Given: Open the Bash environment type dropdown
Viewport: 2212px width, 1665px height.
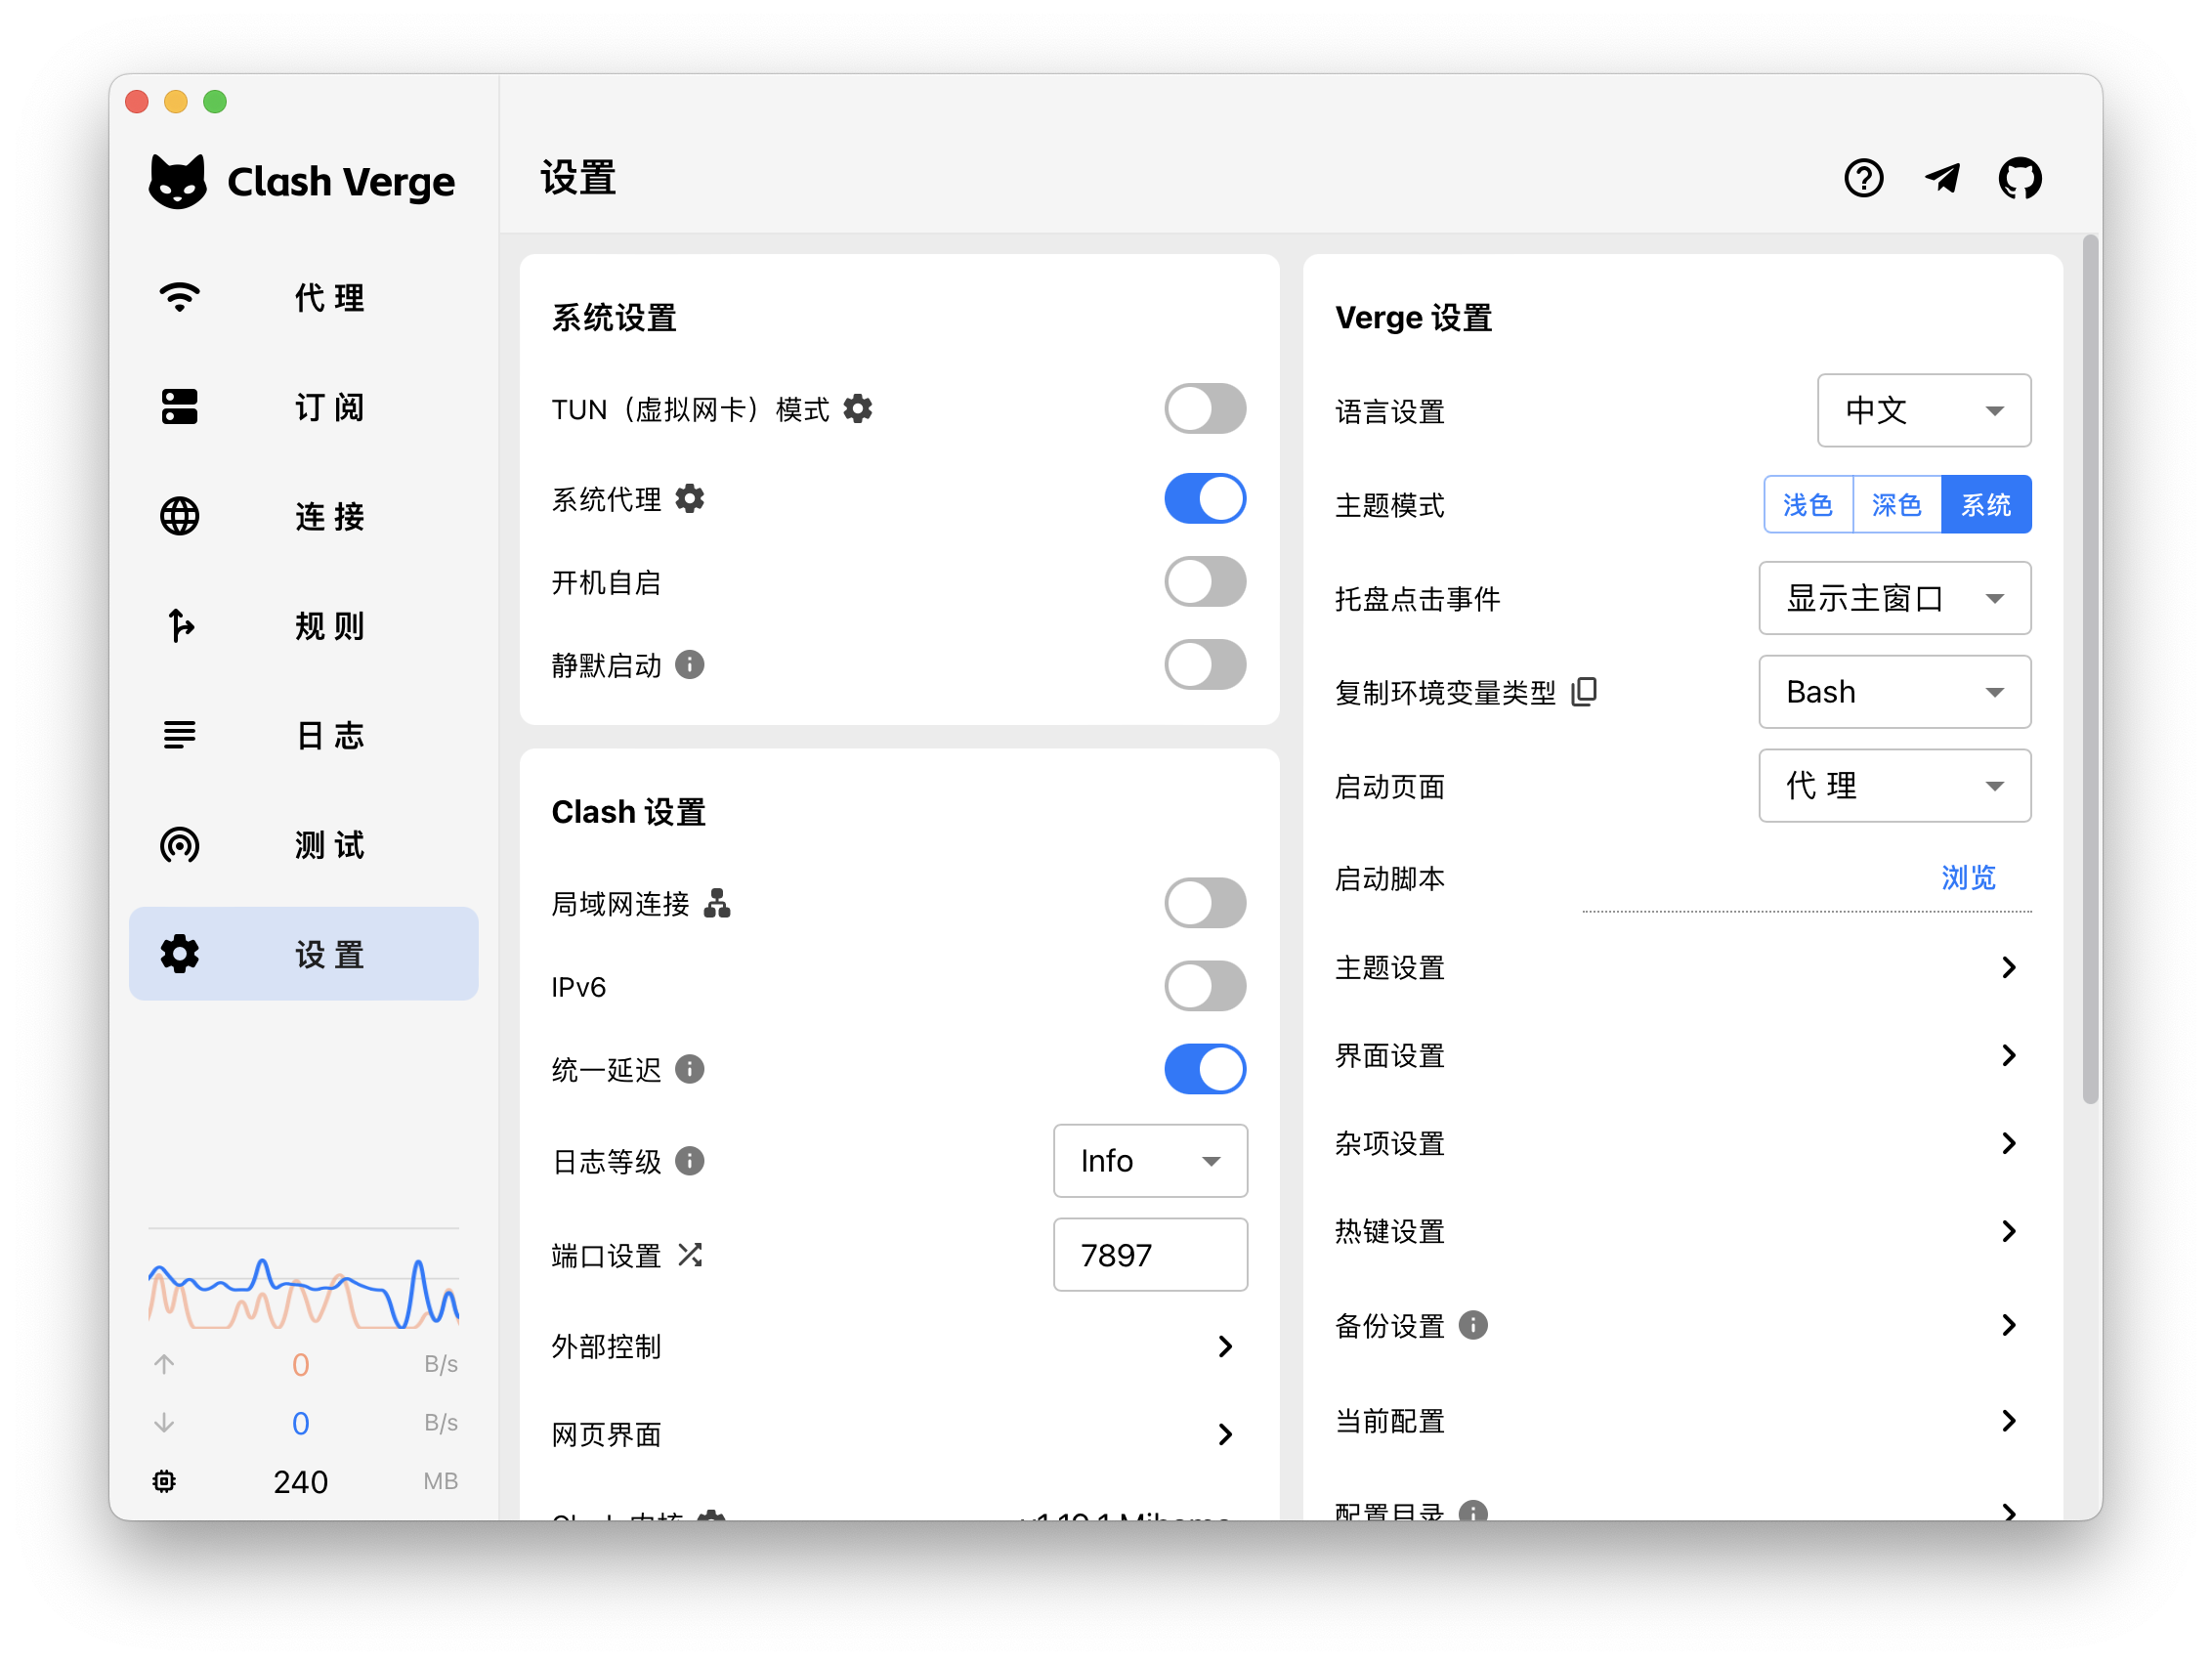Looking at the screenshot, I should (1895, 692).
